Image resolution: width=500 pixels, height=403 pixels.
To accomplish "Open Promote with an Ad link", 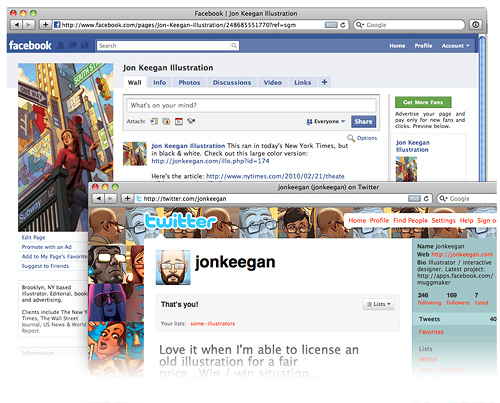I will tap(47, 247).
